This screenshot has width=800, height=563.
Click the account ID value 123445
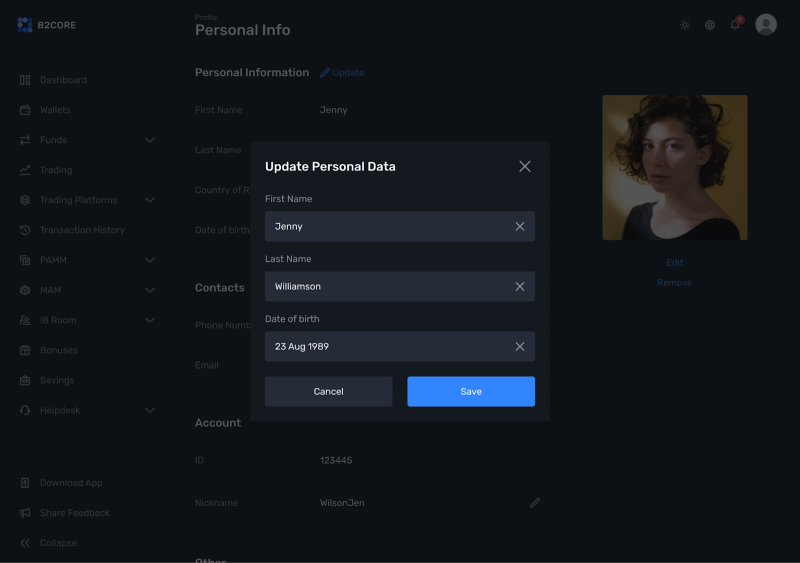click(x=336, y=460)
